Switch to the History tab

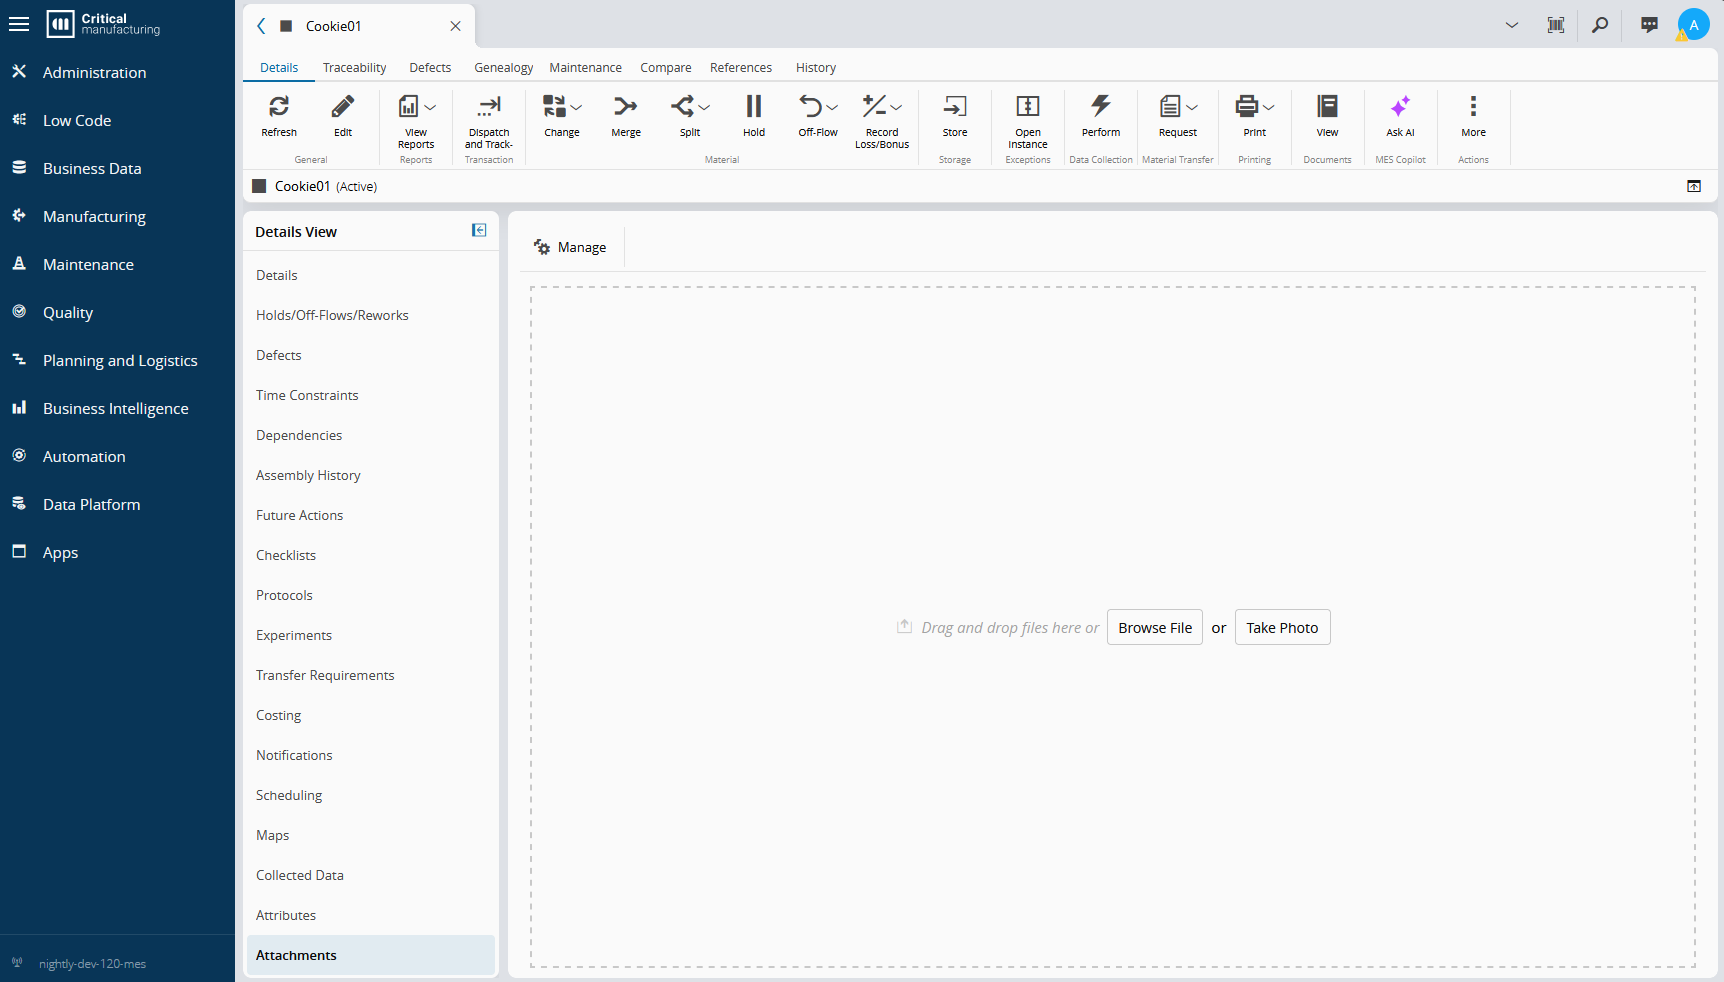click(816, 67)
